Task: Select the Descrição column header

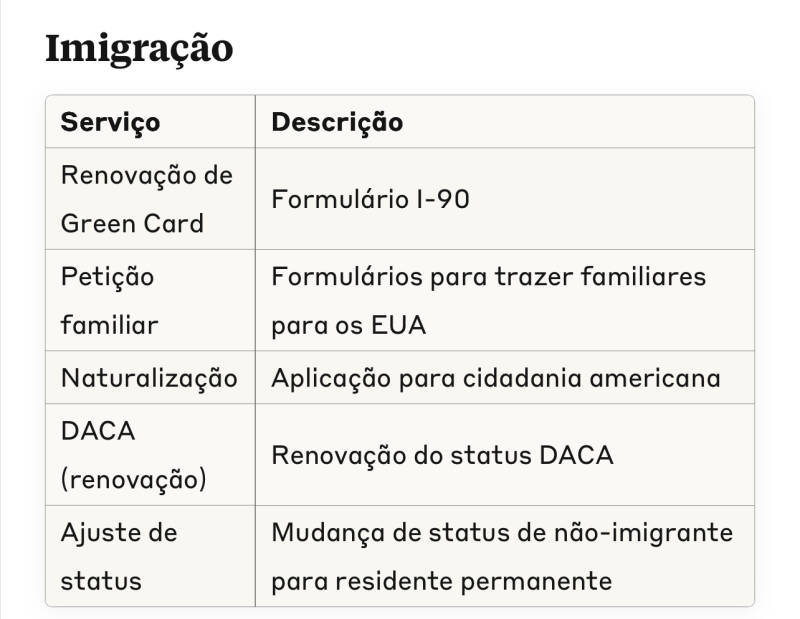Action: point(337,122)
